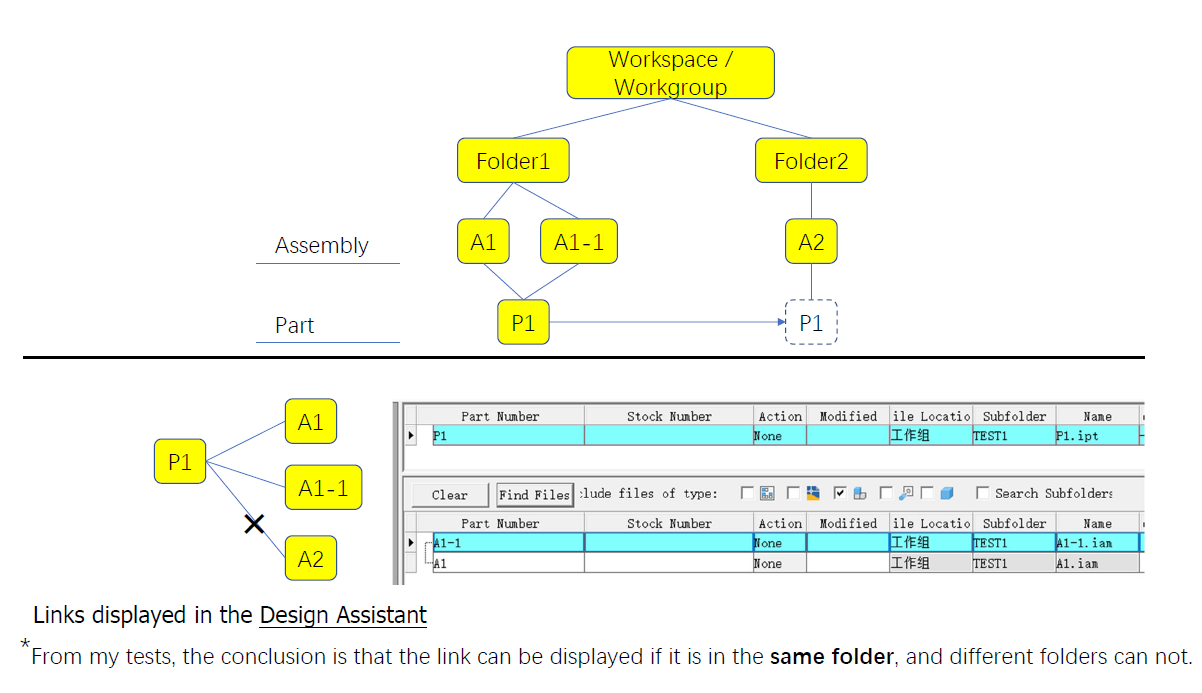Click the Folder2 node
Viewport: 1202px width, 693px height.
click(811, 161)
